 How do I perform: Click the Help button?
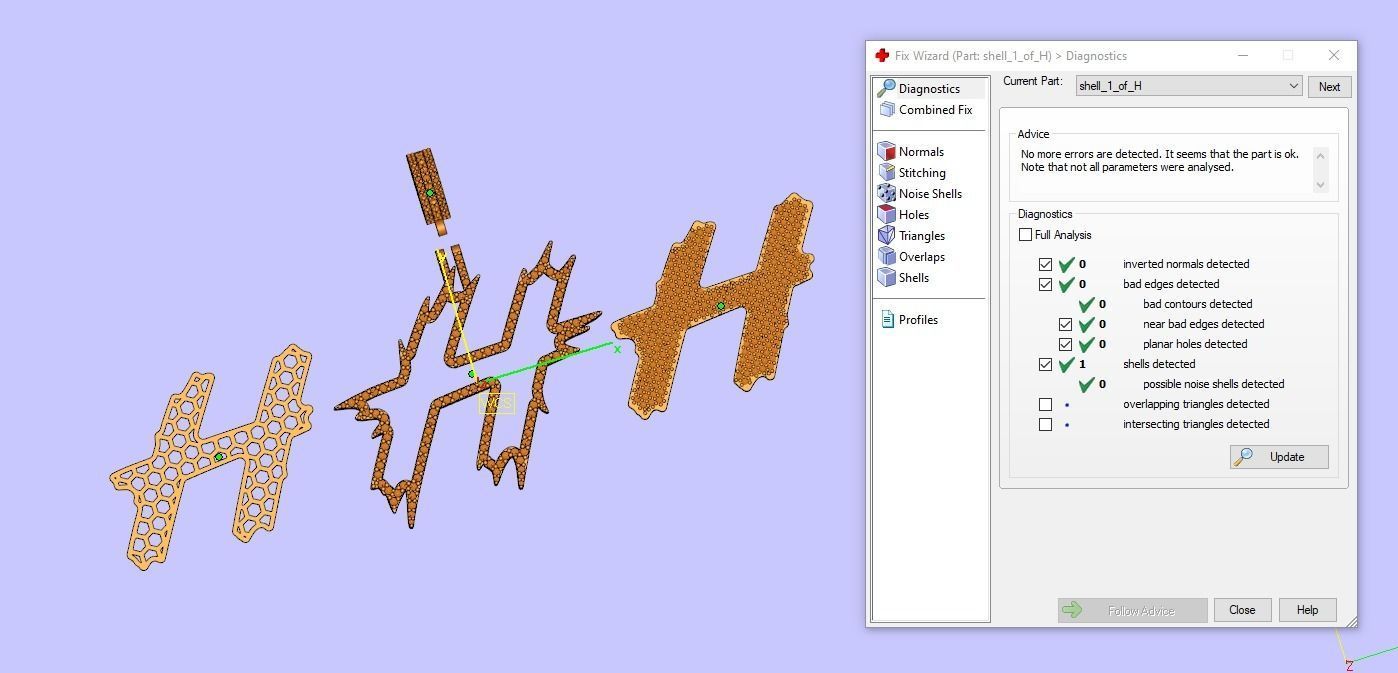1307,610
